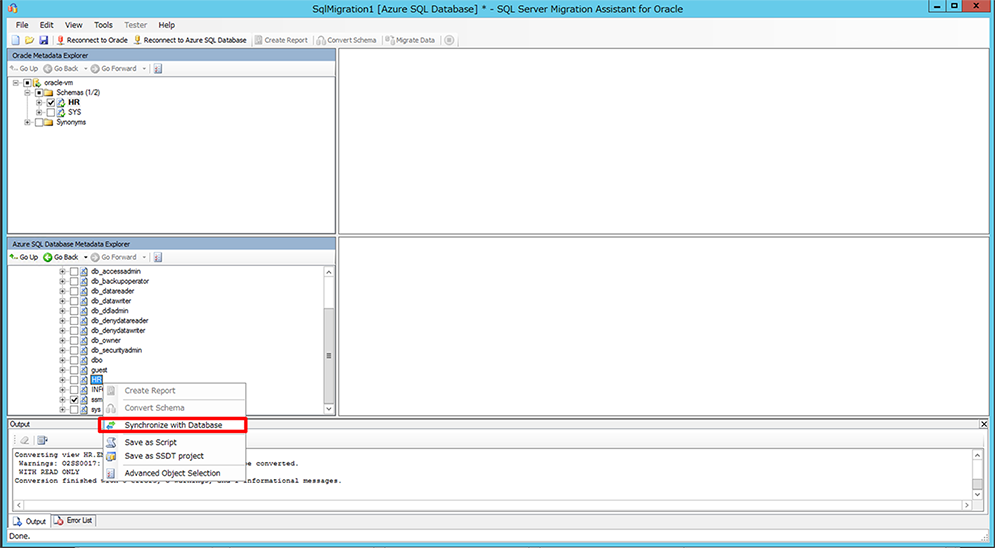Check the db_owner checkbox

point(74,341)
